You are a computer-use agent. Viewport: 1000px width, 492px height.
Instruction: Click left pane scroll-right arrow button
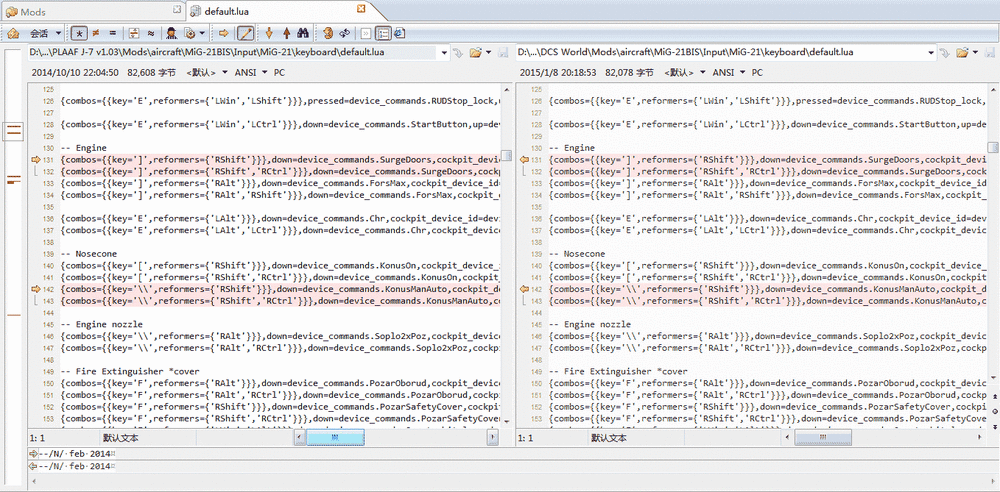pos(492,438)
